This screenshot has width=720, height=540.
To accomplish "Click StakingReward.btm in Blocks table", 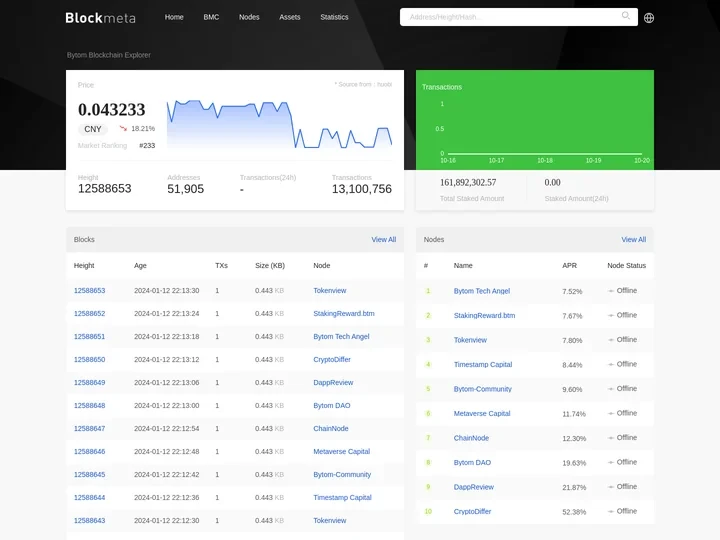I will point(344,313).
